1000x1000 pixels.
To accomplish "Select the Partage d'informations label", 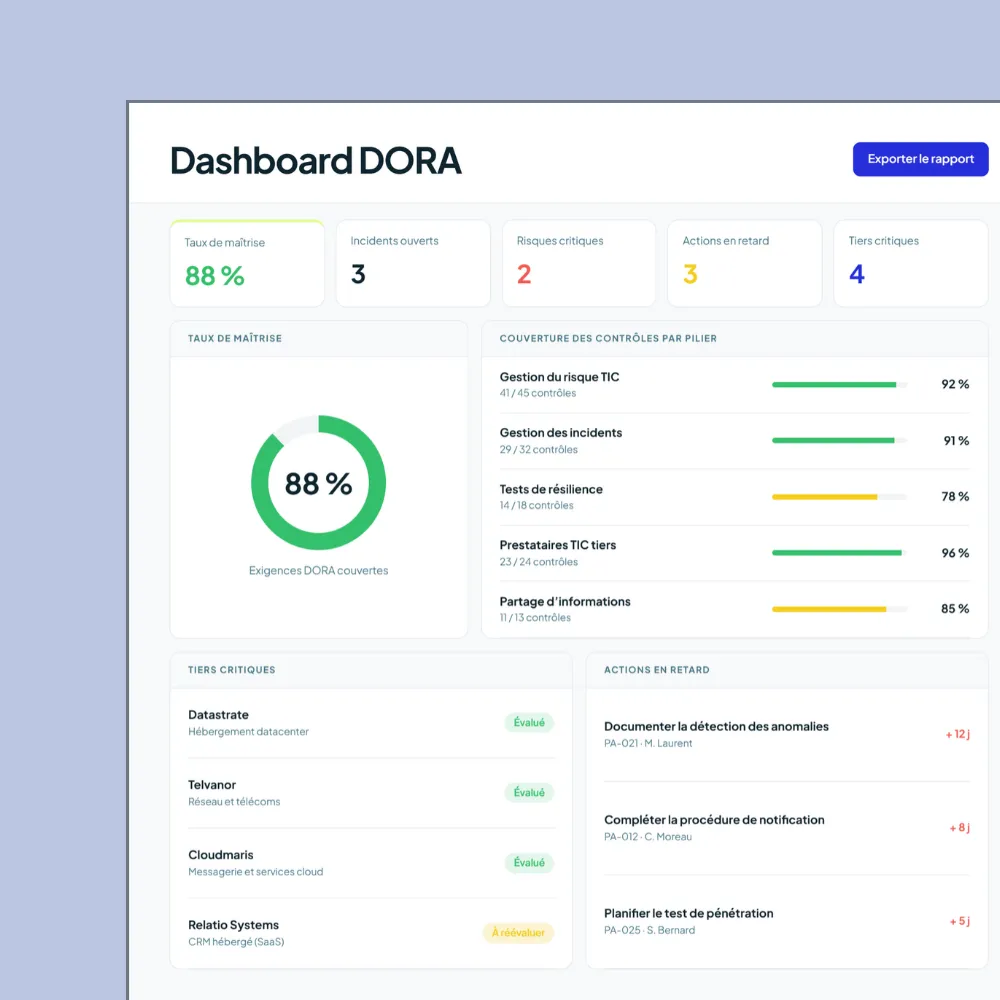I will [x=565, y=601].
